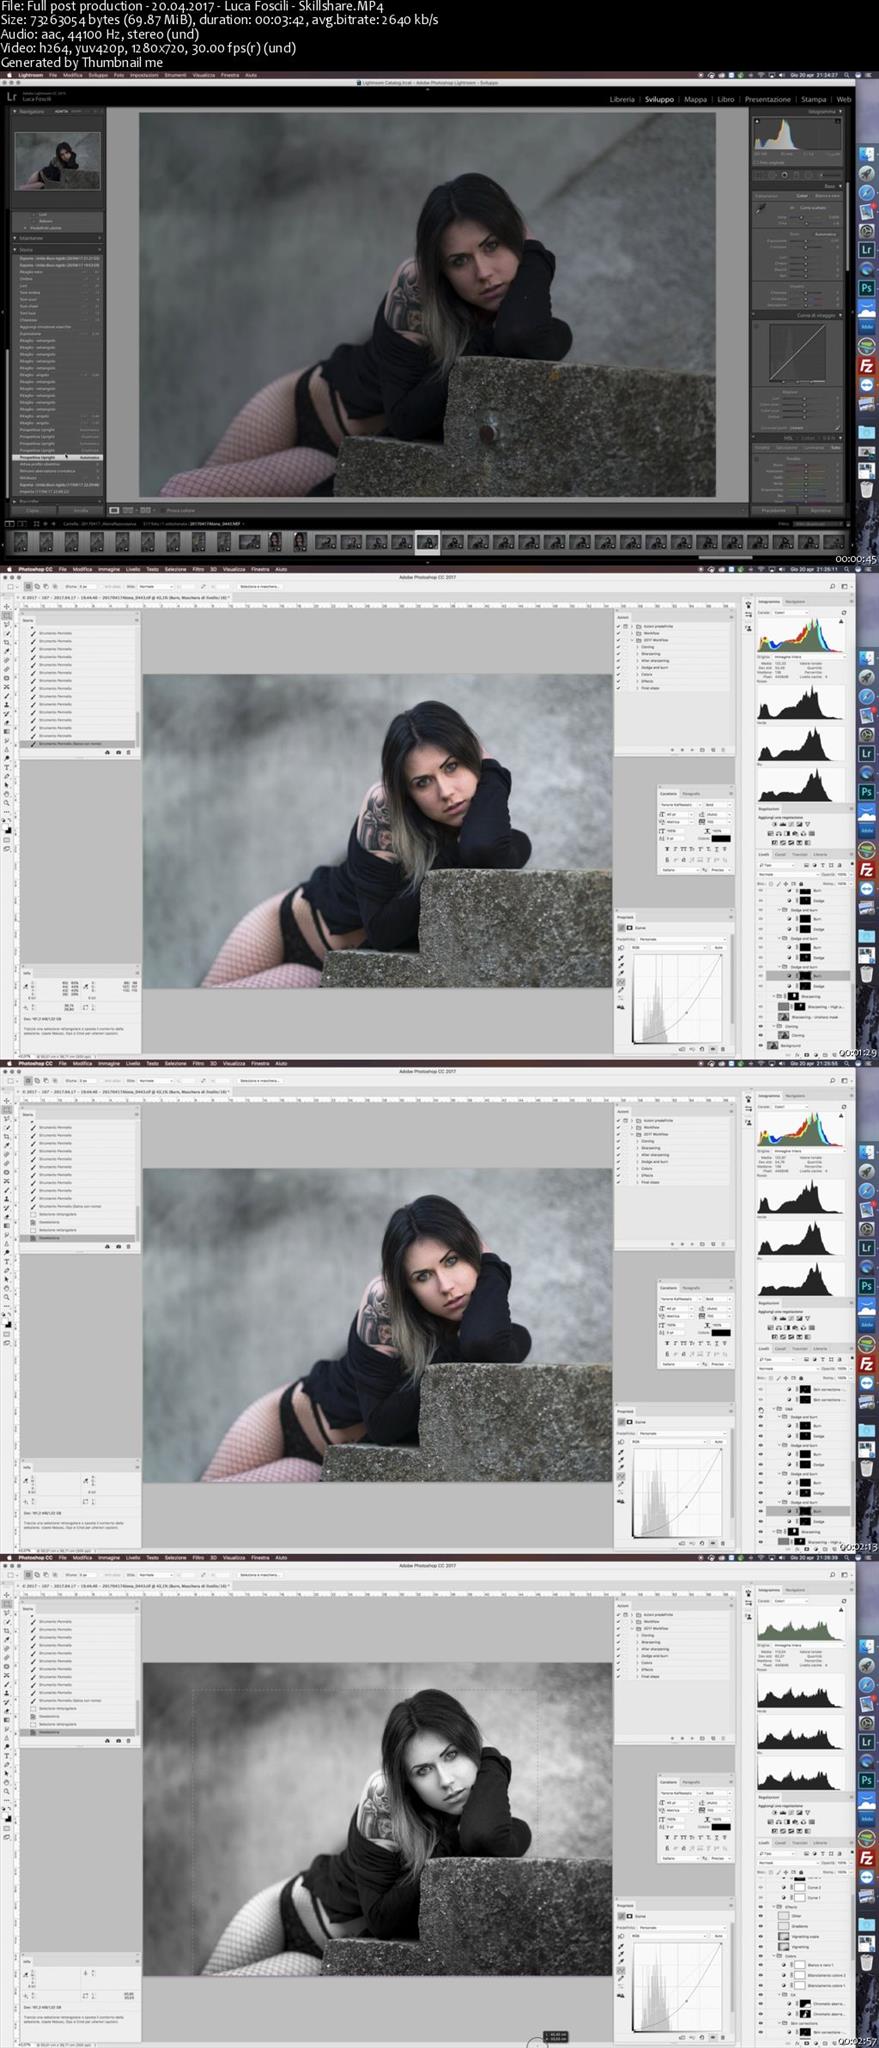Screen dimensions: 879x2048
Task: Switch to Canali tab in the 00:01:29 frame
Action: click(780, 854)
